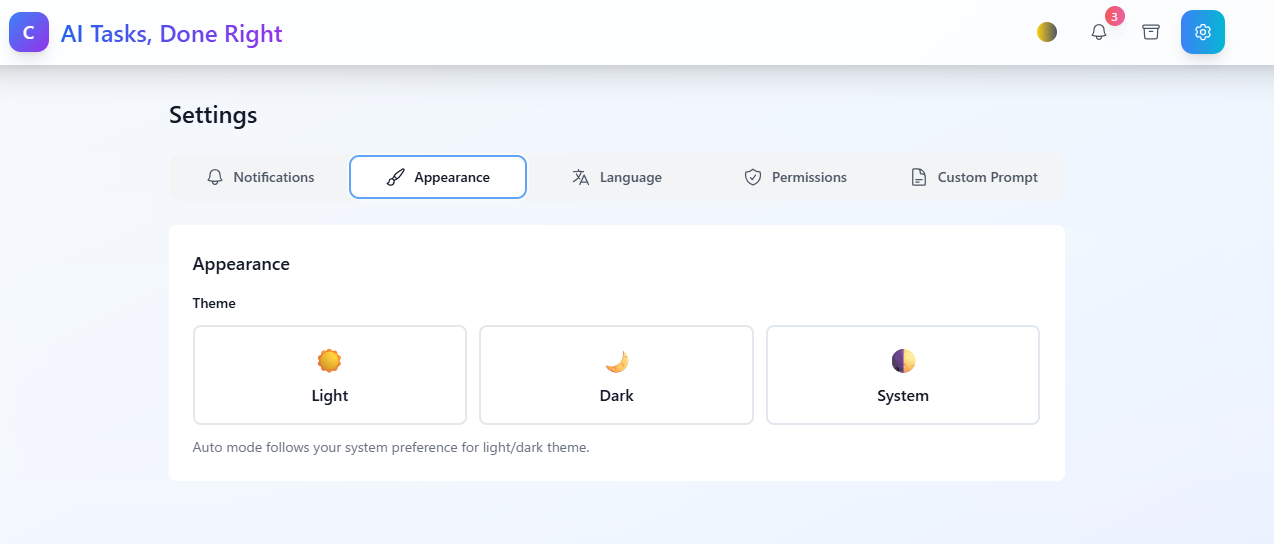Click the crescent moon icon in the Dark card

pyautogui.click(x=616, y=361)
